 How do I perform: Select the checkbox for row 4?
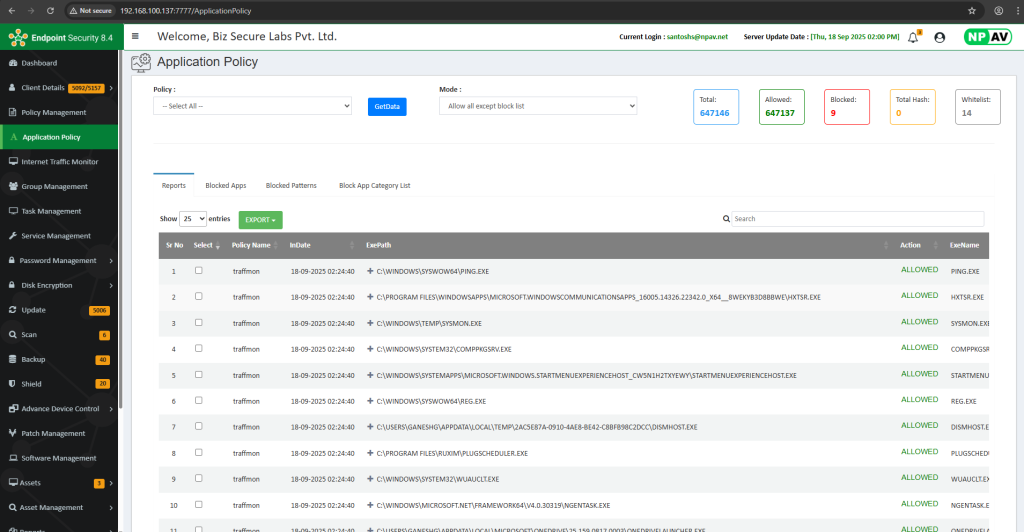199,349
